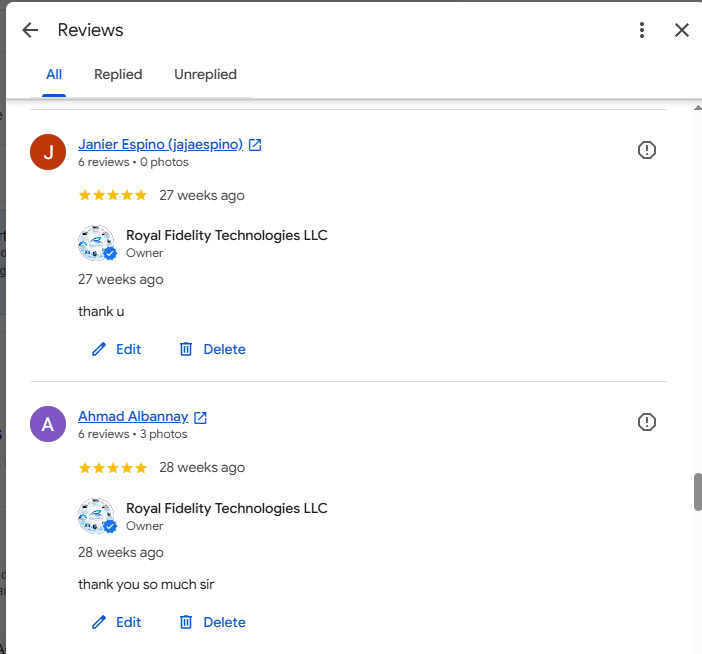
Task: Flag Ahmad Albannay's review
Action: pyautogui.click(x=646, y=422)
